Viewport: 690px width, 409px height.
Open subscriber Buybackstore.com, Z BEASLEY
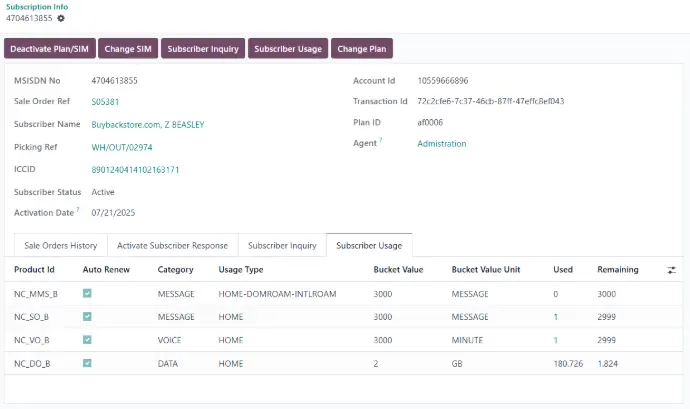tap(147, 125)
